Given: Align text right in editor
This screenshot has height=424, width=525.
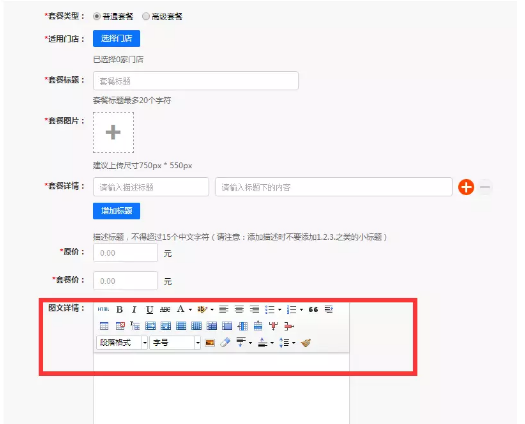Looking at the screenshot, I should (x=254, y=309).
